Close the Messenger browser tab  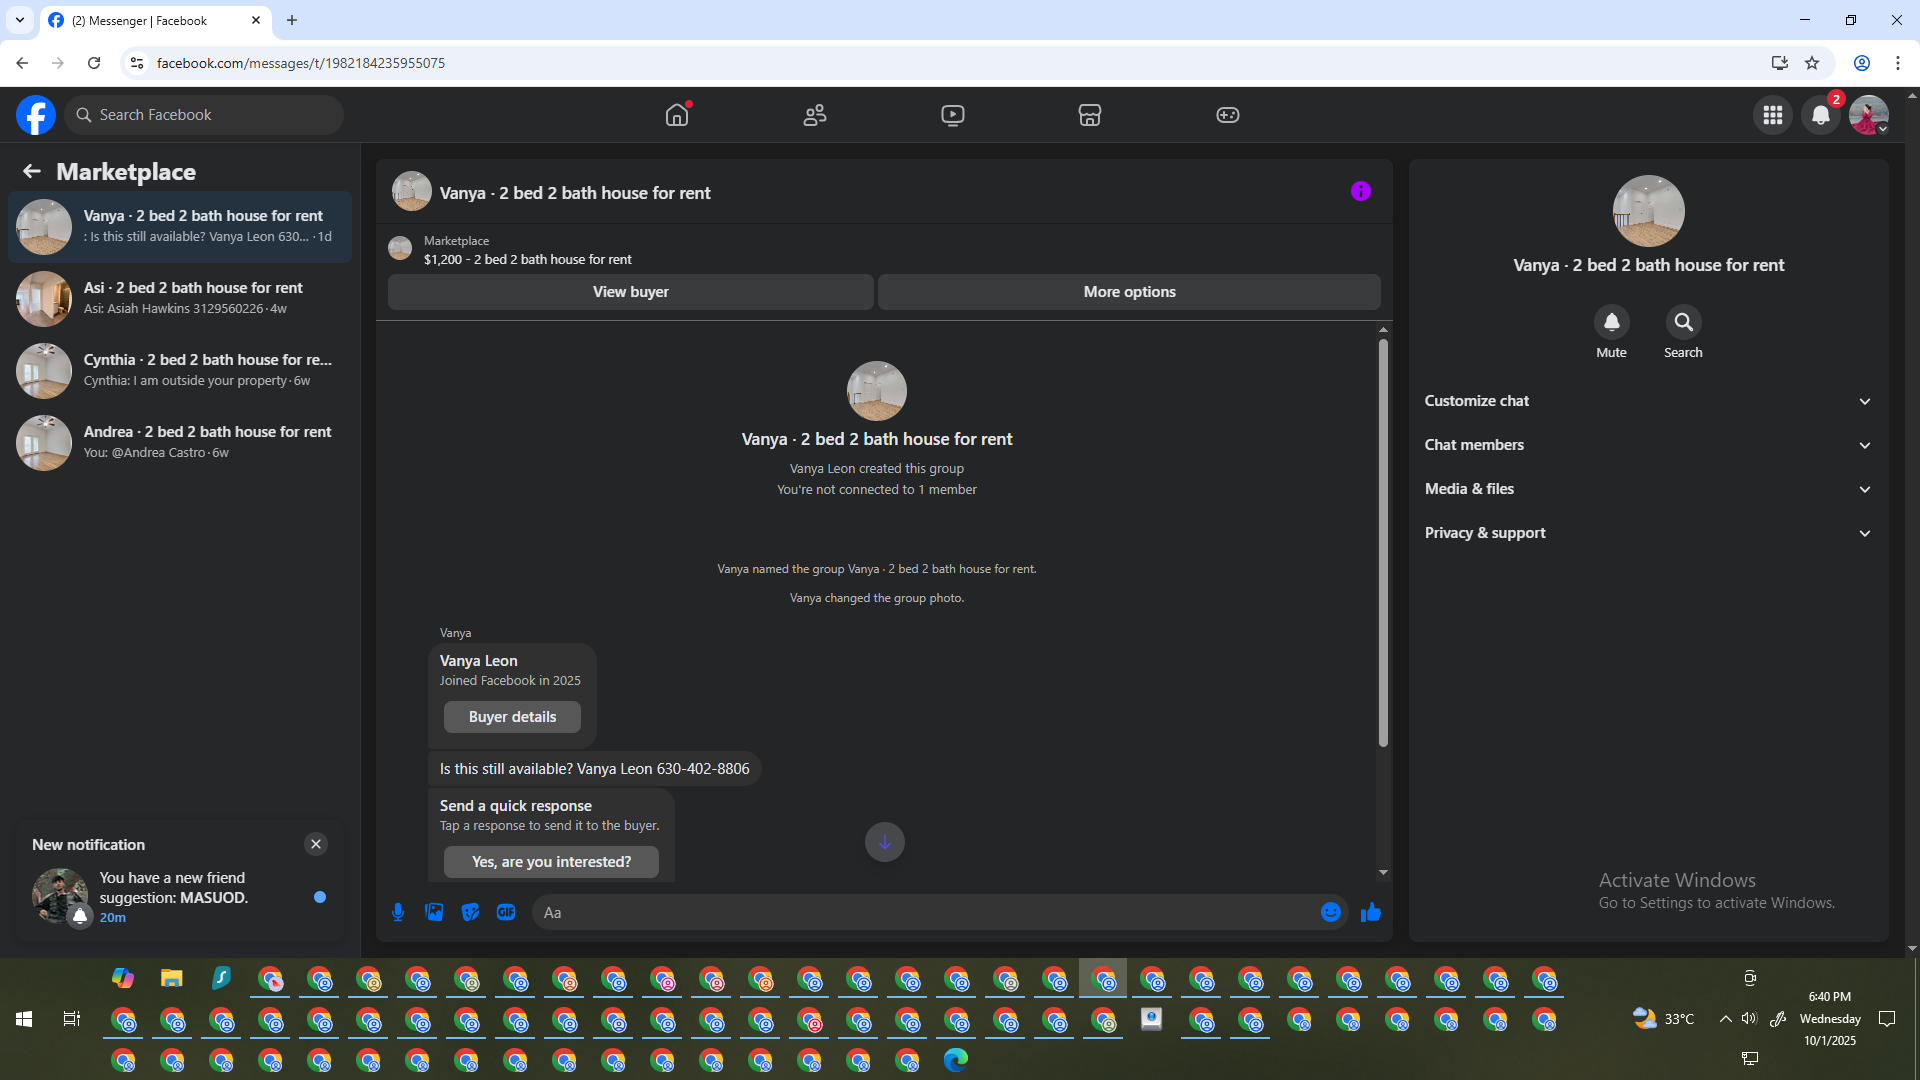[256, 20]
